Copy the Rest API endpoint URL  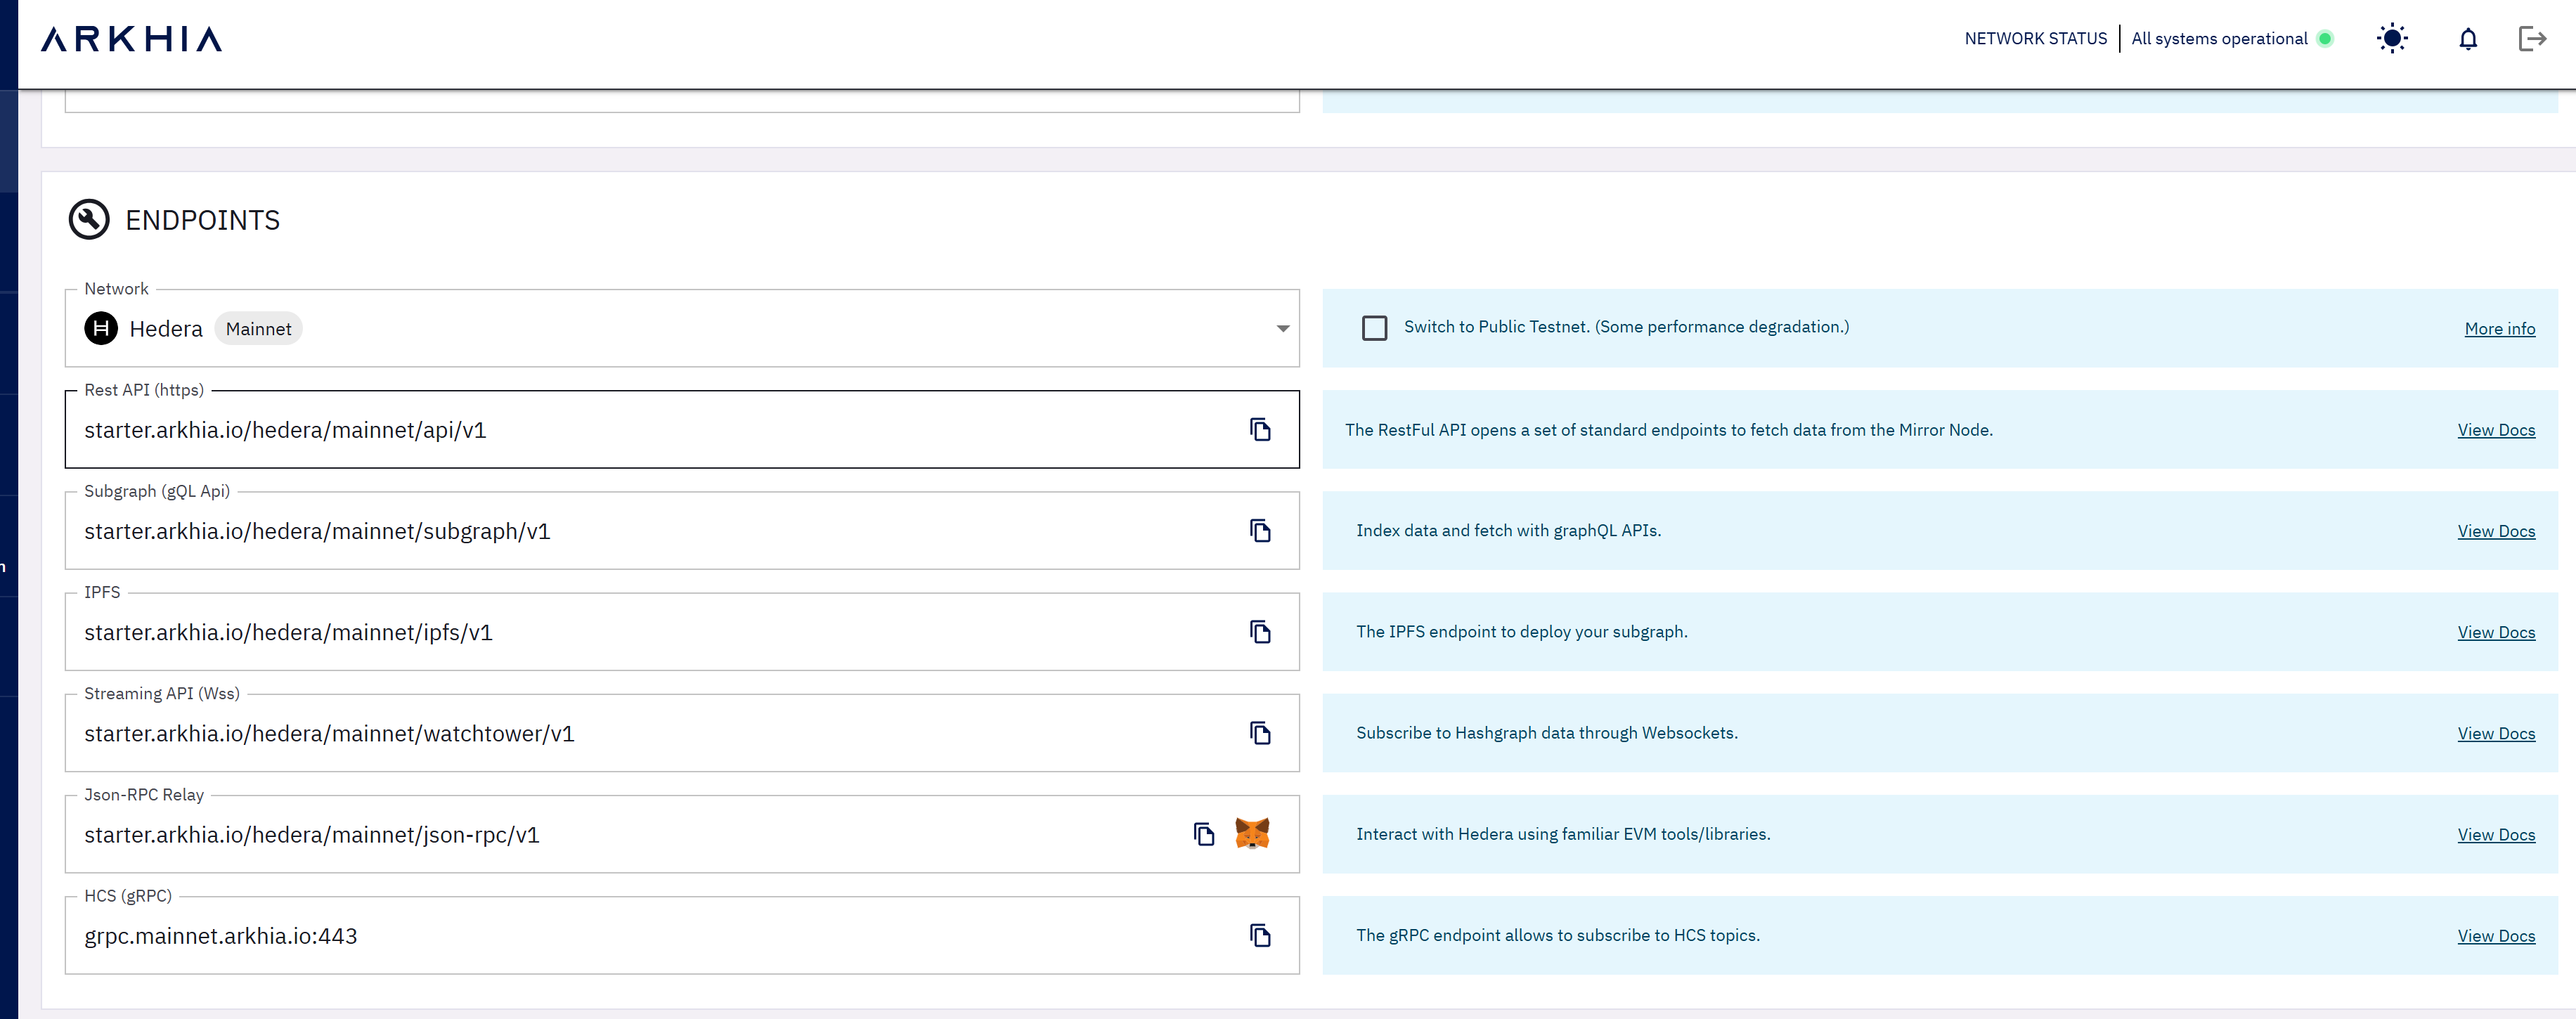1260,430
